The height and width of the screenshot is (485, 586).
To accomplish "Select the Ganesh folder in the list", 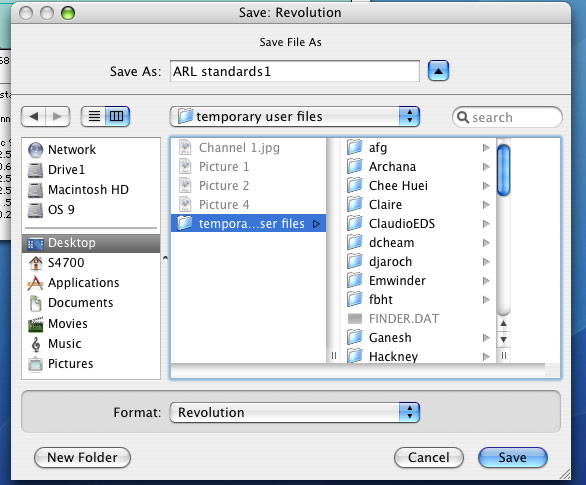I will point(418,338).
